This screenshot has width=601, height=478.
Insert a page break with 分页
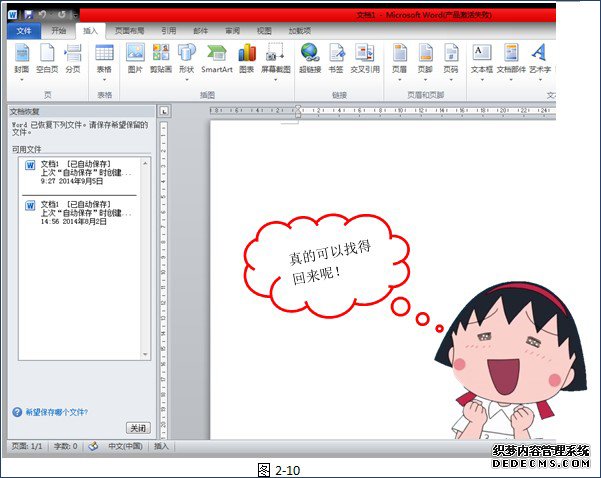[73, 58]
